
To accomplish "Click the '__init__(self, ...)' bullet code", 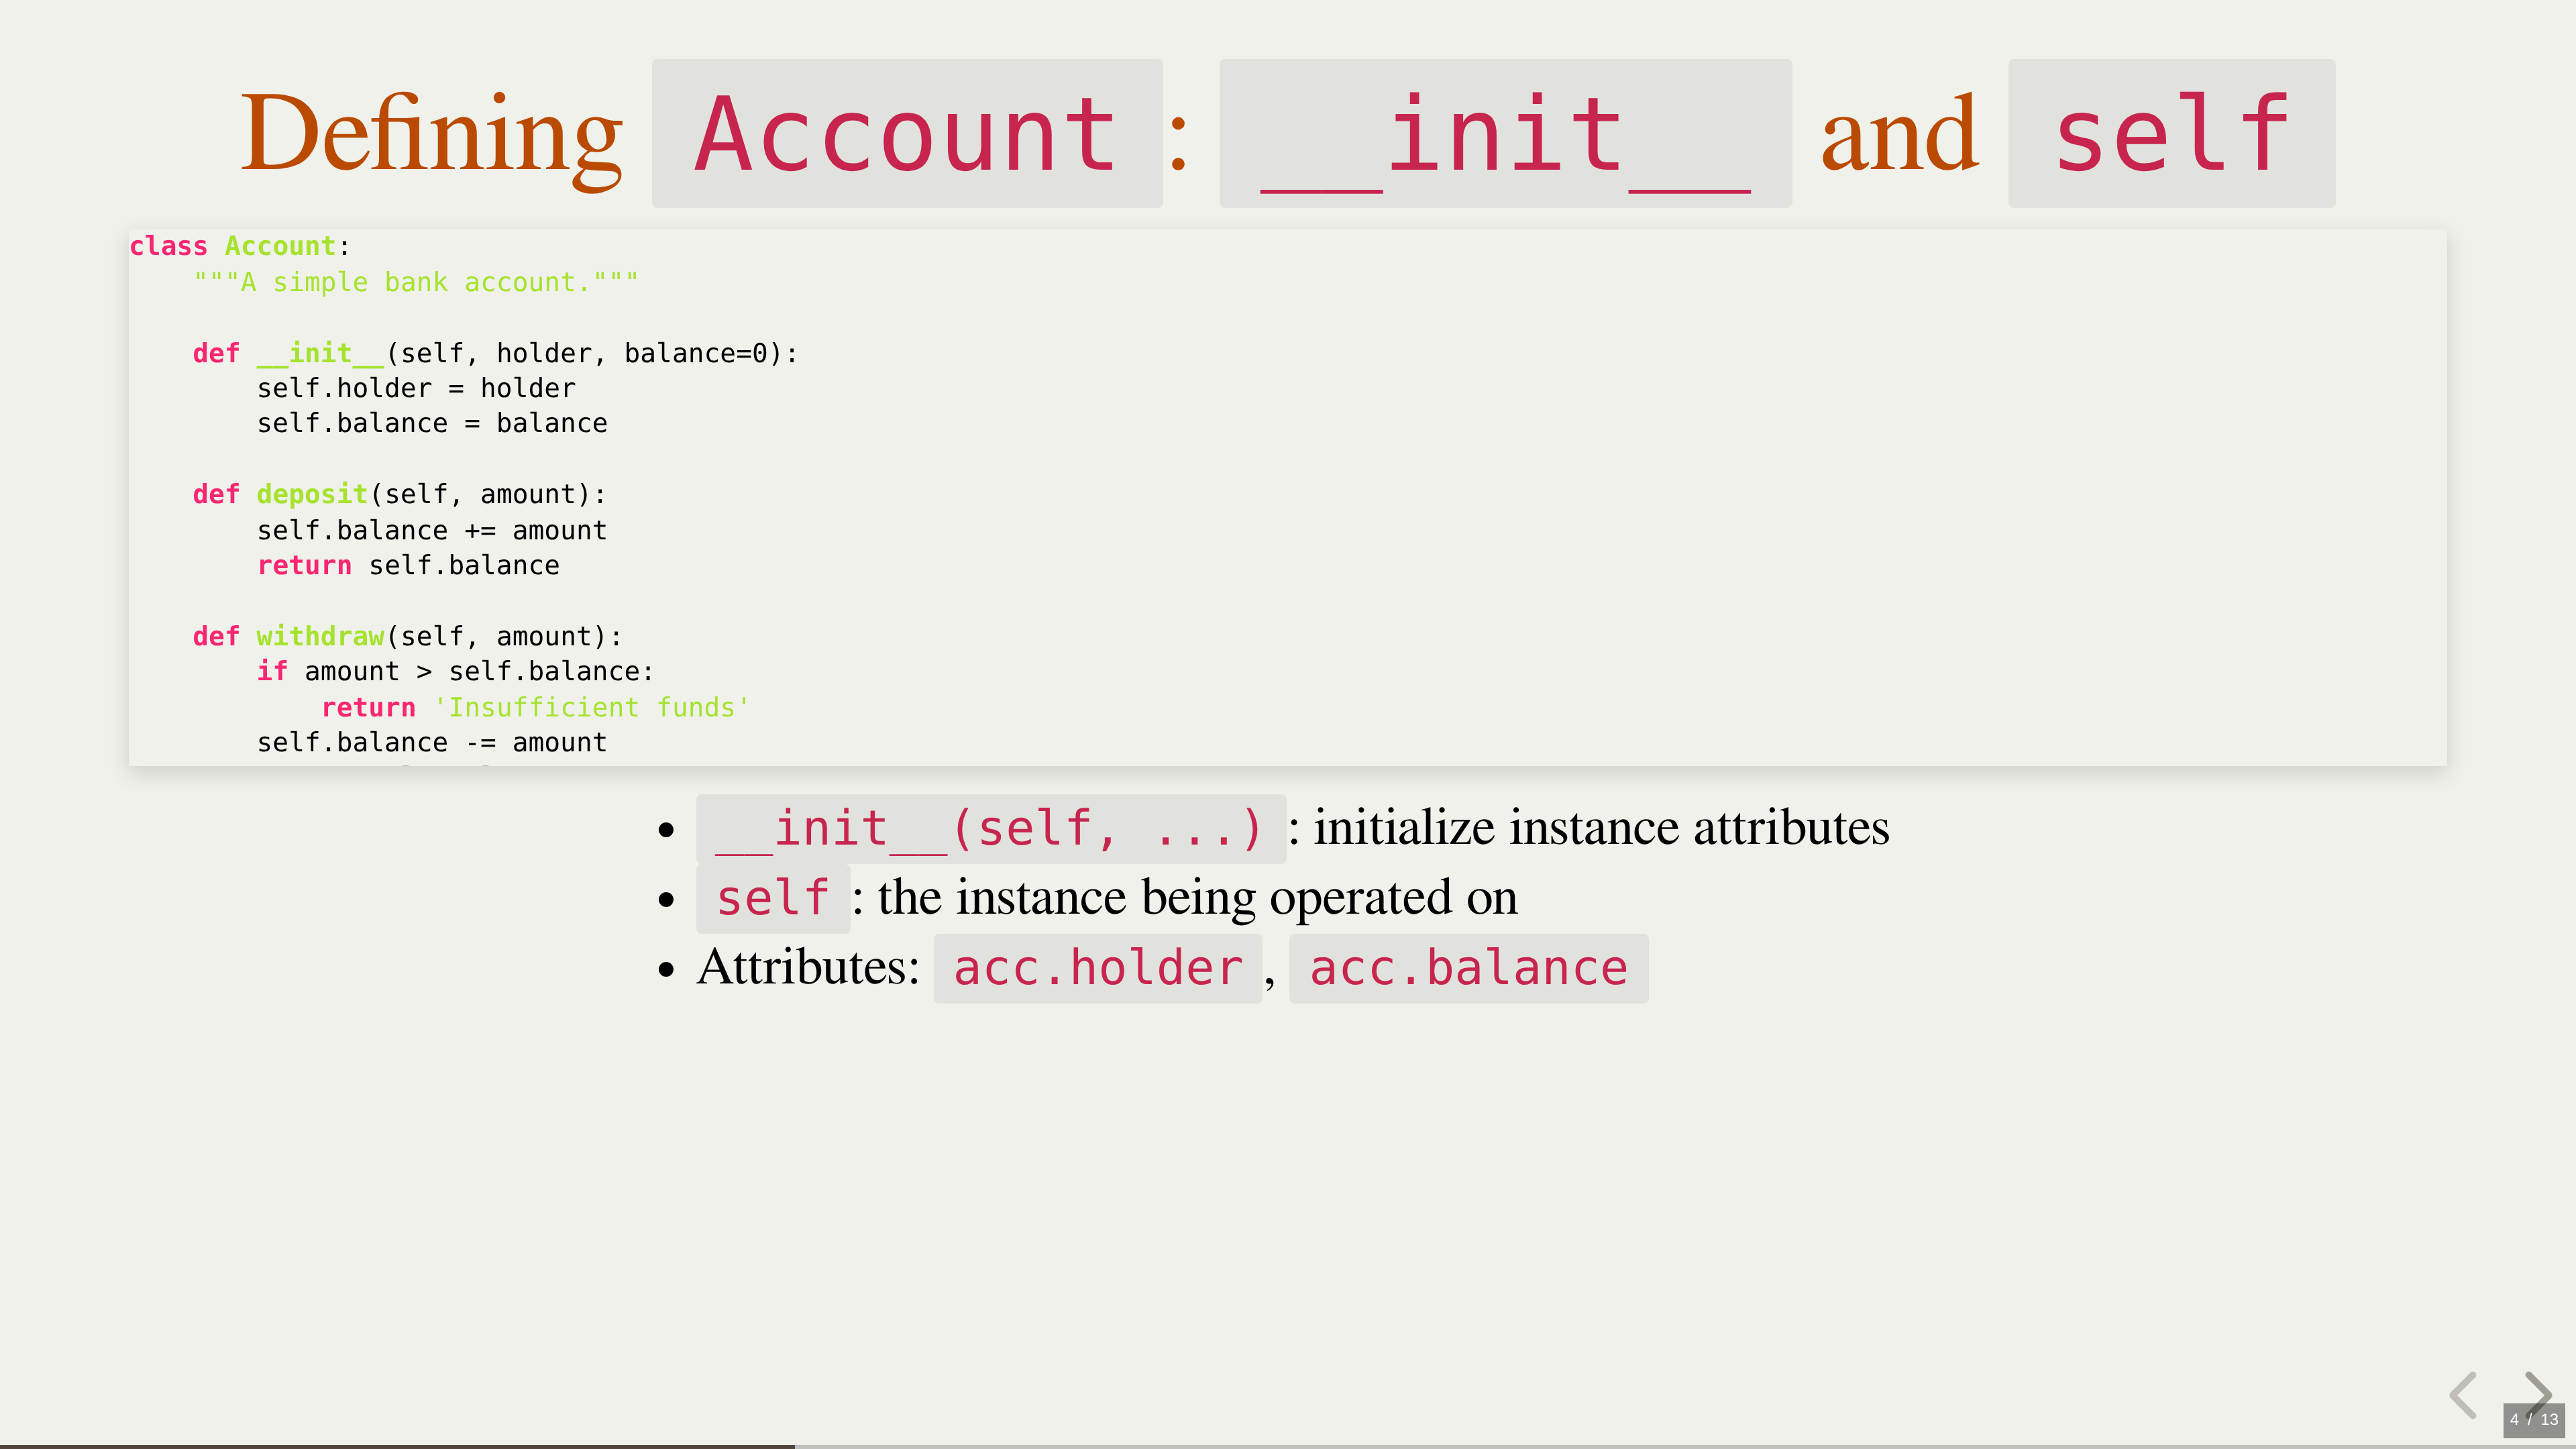I will point(990,828).
